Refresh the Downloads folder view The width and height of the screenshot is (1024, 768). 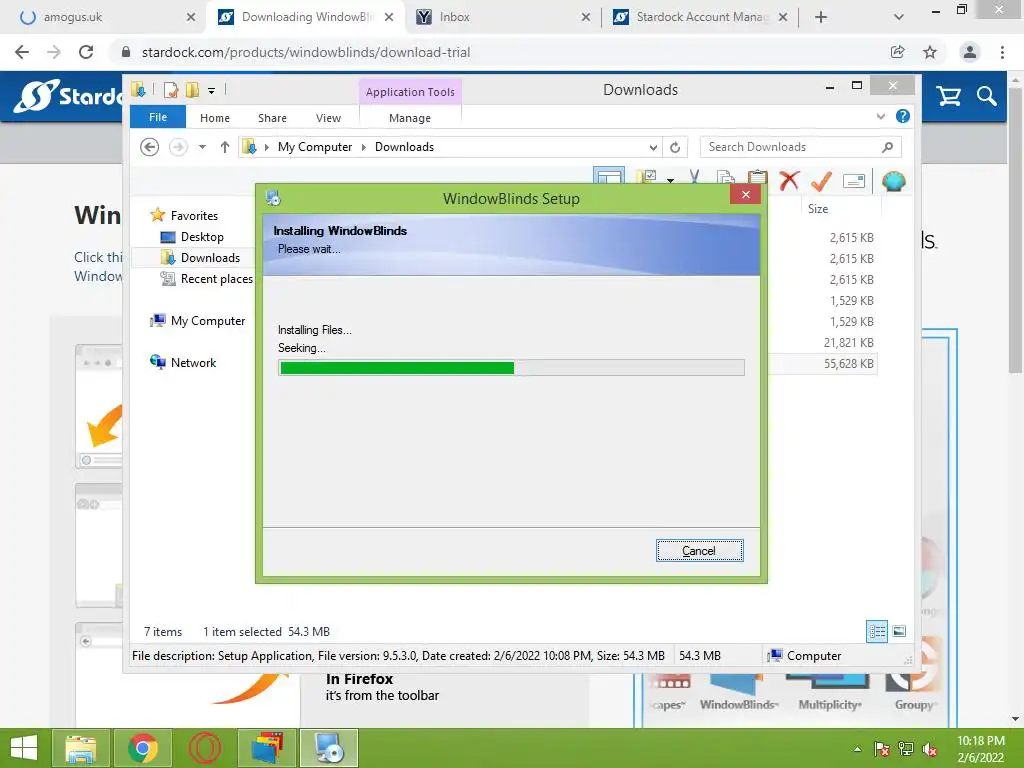[675, 148]
